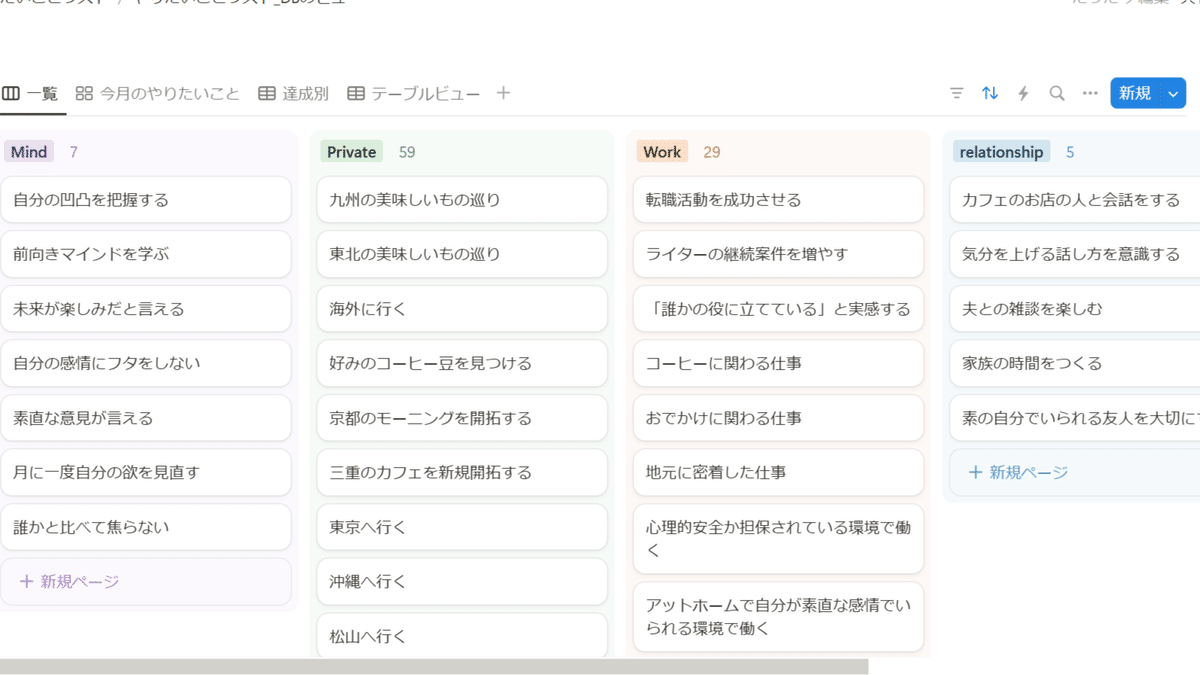Screen dimensions: 1200x675
Task: Expand the 新規 button dropdown arrow
Action: point(1174,93)
